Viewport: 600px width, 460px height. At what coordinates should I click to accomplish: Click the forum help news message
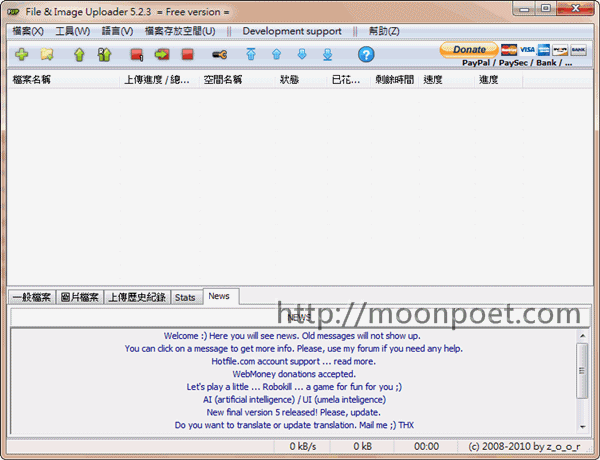(x=293, y=349)
